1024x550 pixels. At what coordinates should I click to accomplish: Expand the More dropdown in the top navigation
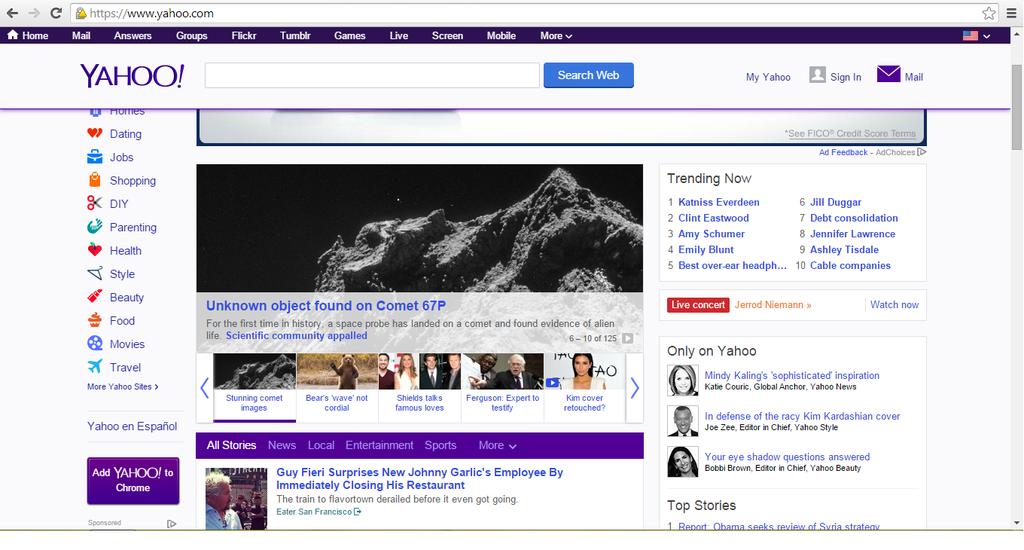coord(556,36)
